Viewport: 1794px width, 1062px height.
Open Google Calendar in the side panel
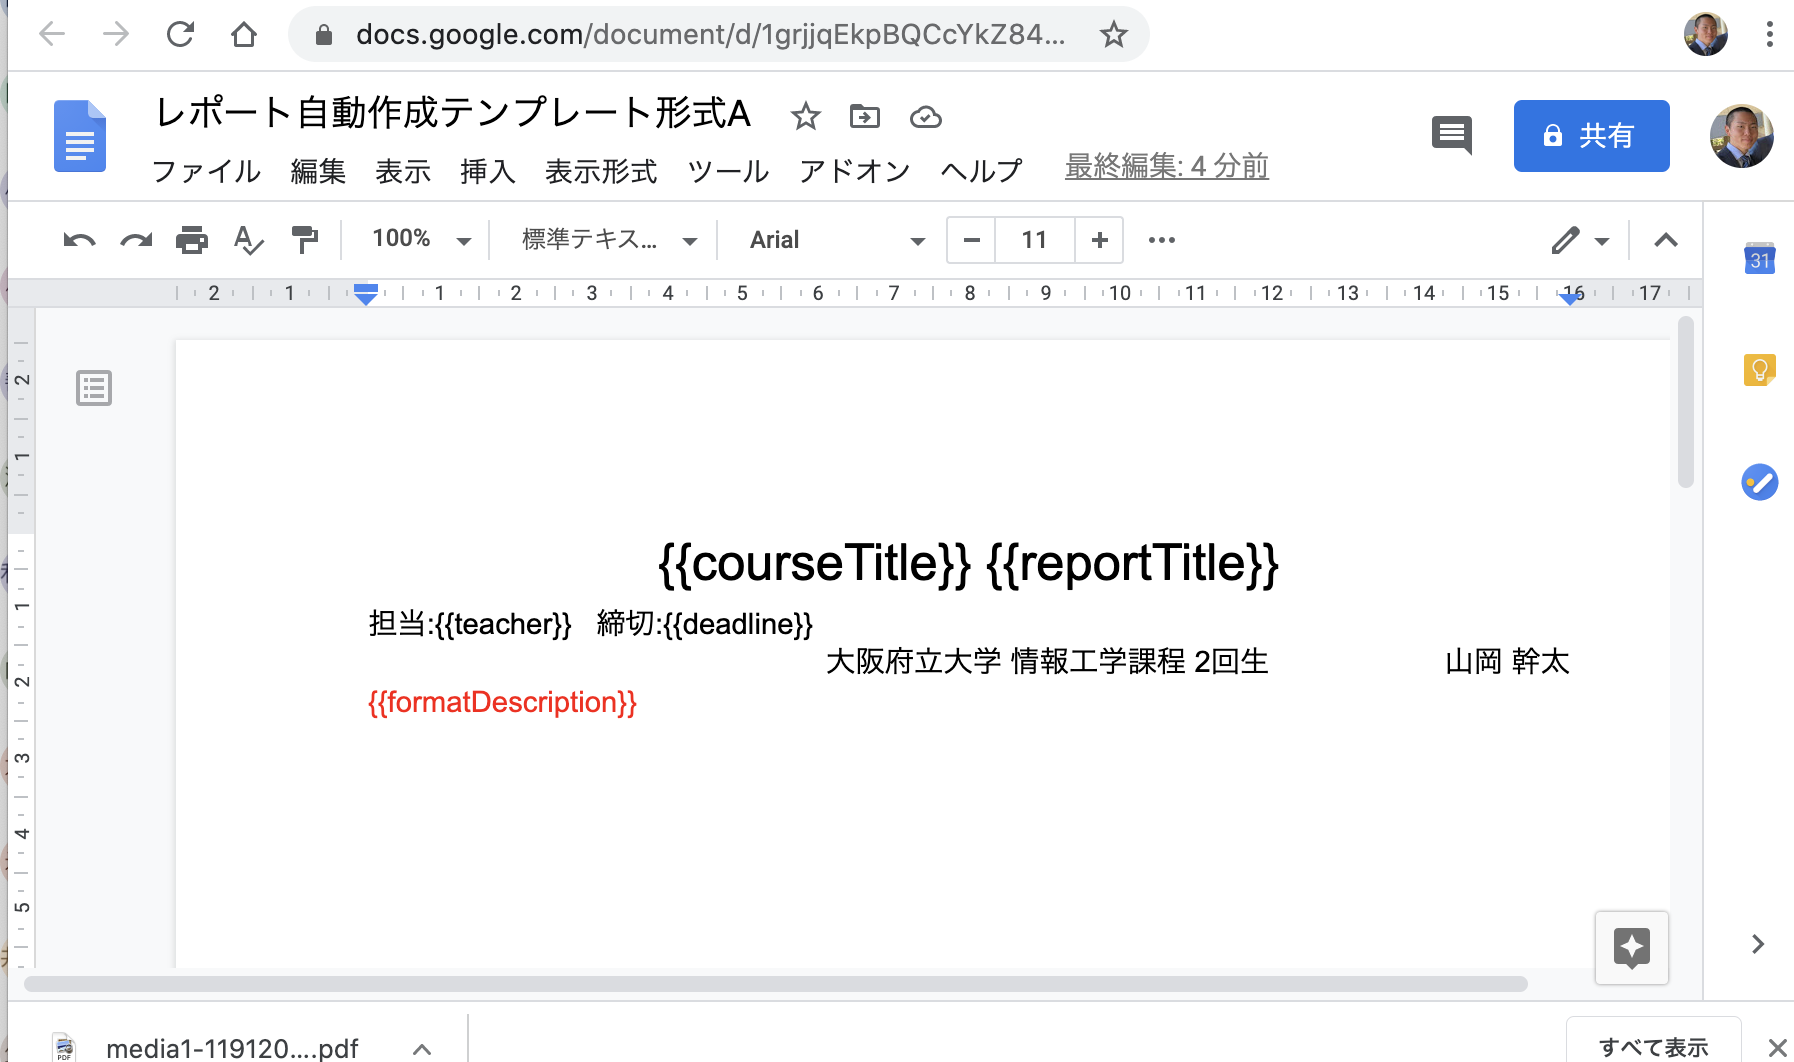coord(1759,259)
